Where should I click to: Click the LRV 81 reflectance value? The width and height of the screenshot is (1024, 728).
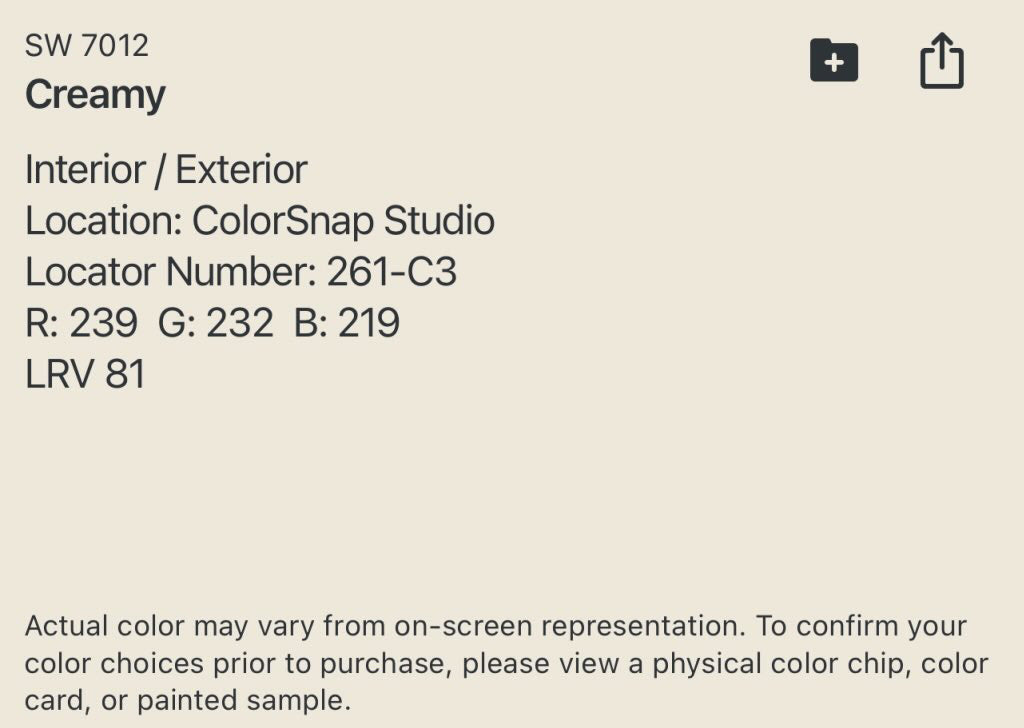point(85,373)
